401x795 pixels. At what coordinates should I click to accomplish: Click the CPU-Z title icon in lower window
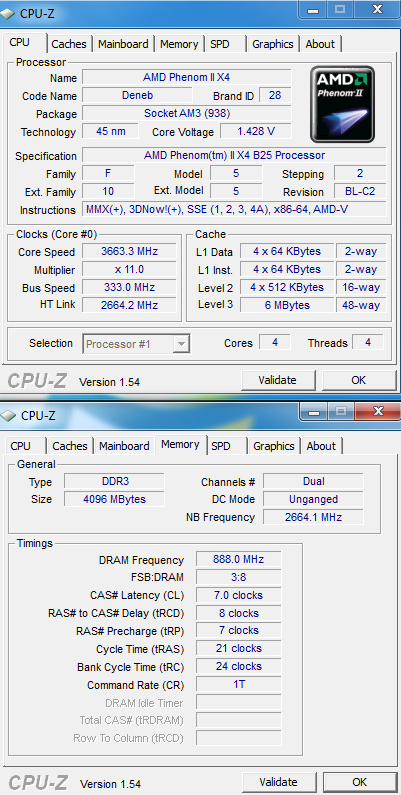9,416
